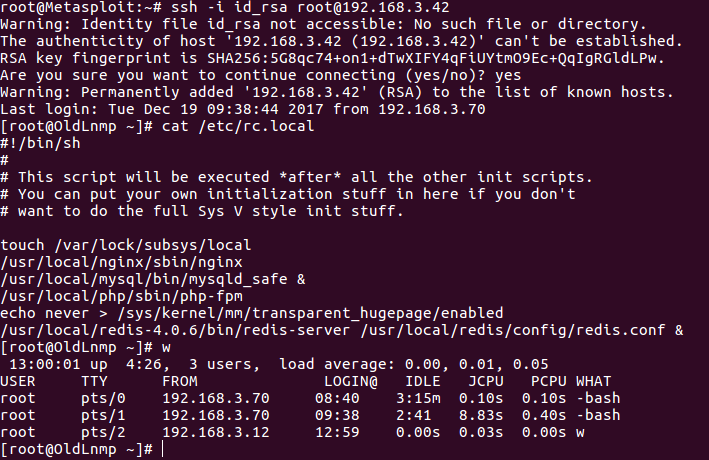The image size is (709, 460).
Task: Click the USER column header
Action: point(18,381)
